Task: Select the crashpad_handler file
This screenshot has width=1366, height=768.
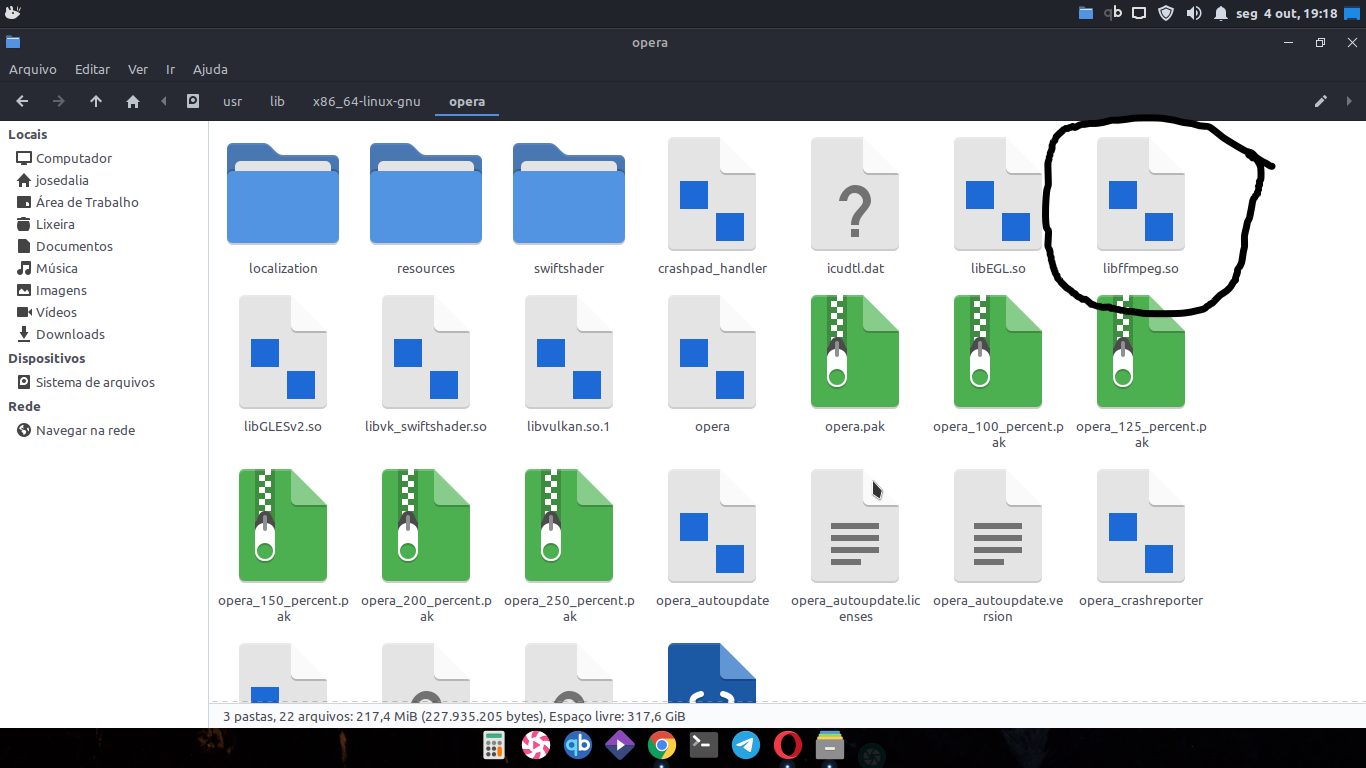Action: [712, 194]
